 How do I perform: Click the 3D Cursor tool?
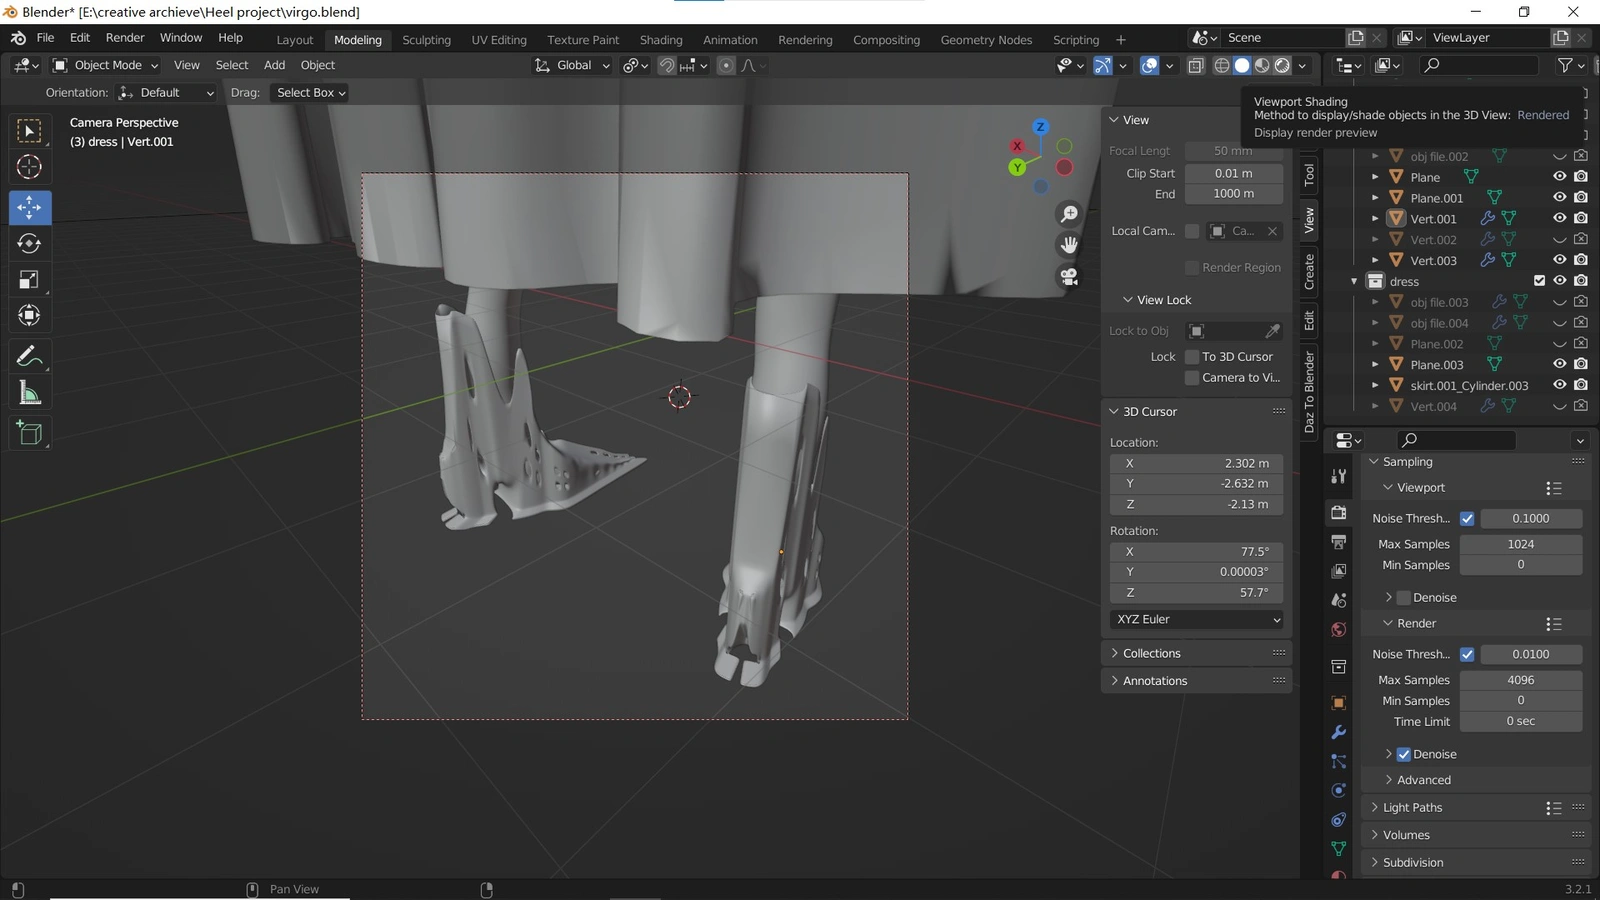click(x=29, y=167)
